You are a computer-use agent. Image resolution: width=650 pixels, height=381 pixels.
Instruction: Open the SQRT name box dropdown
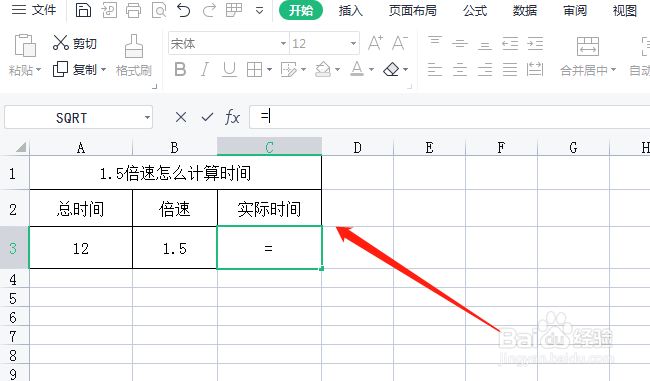(x=147, y=117)
